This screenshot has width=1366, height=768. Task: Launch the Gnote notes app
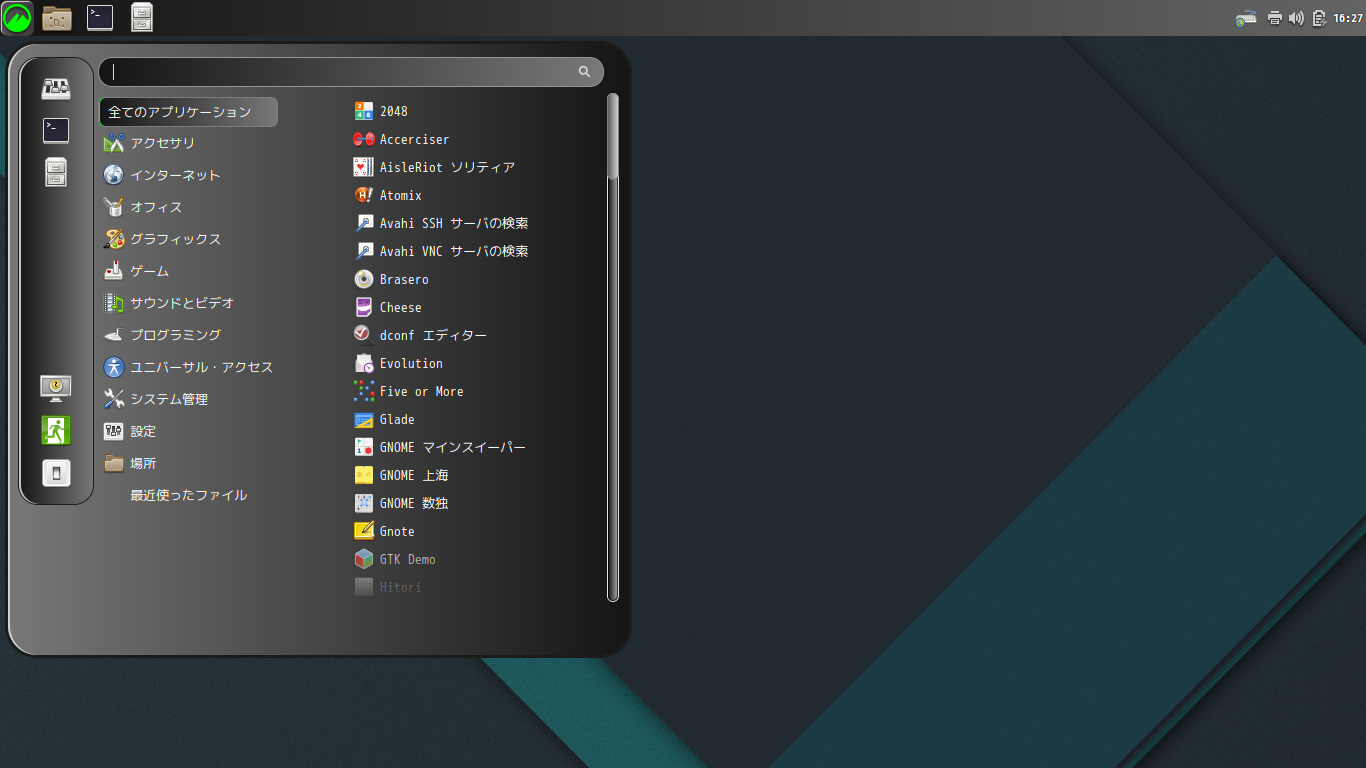[x=384, y=531]
